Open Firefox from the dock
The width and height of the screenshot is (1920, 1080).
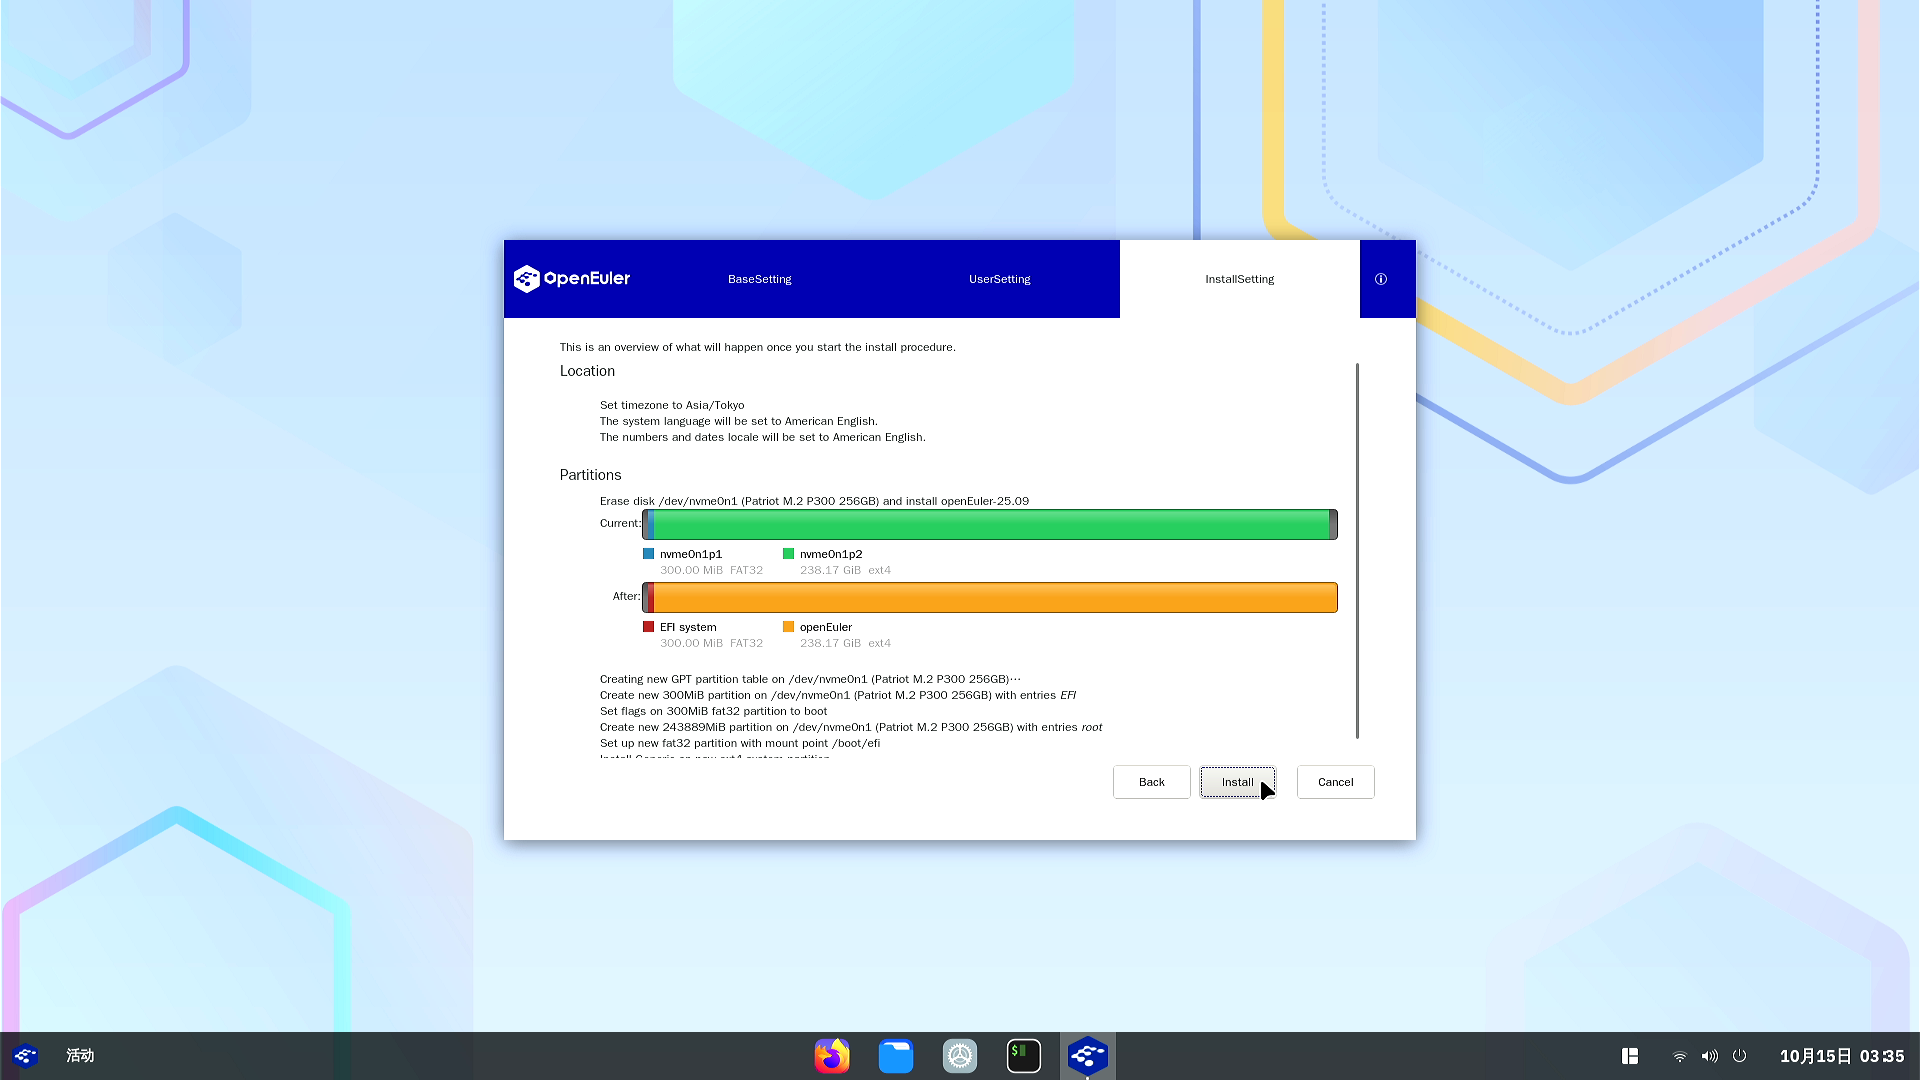click(831, 1056)
